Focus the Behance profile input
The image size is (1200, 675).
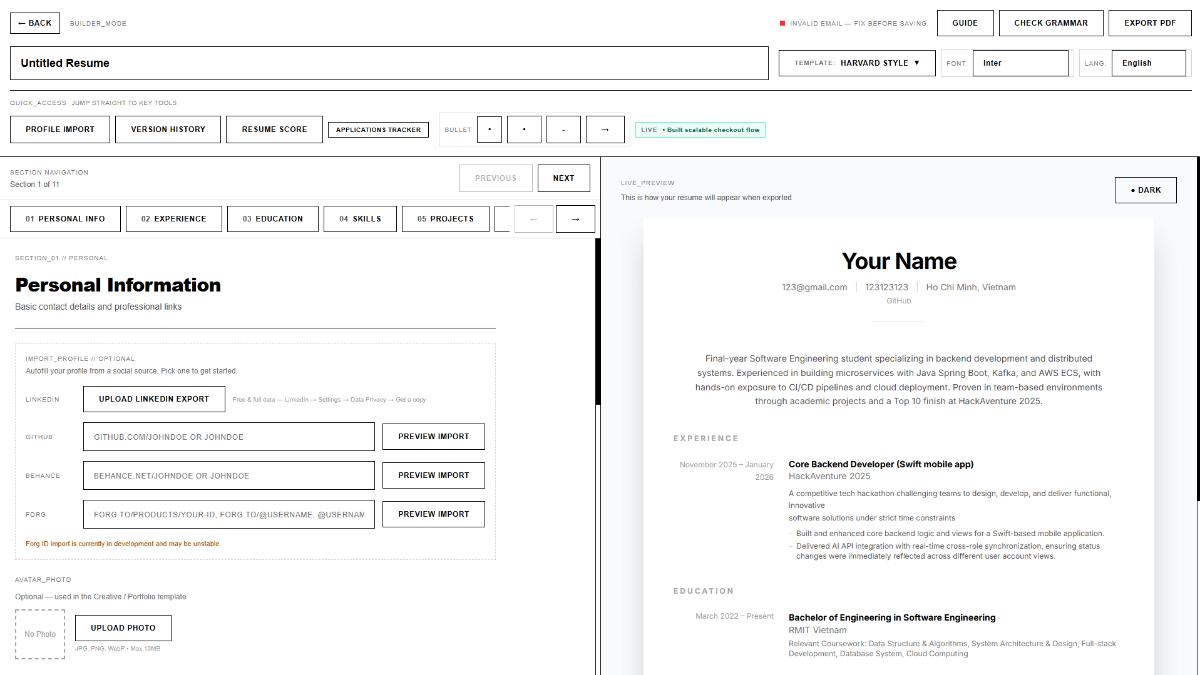pyautogui.click(x=229, y=476)
